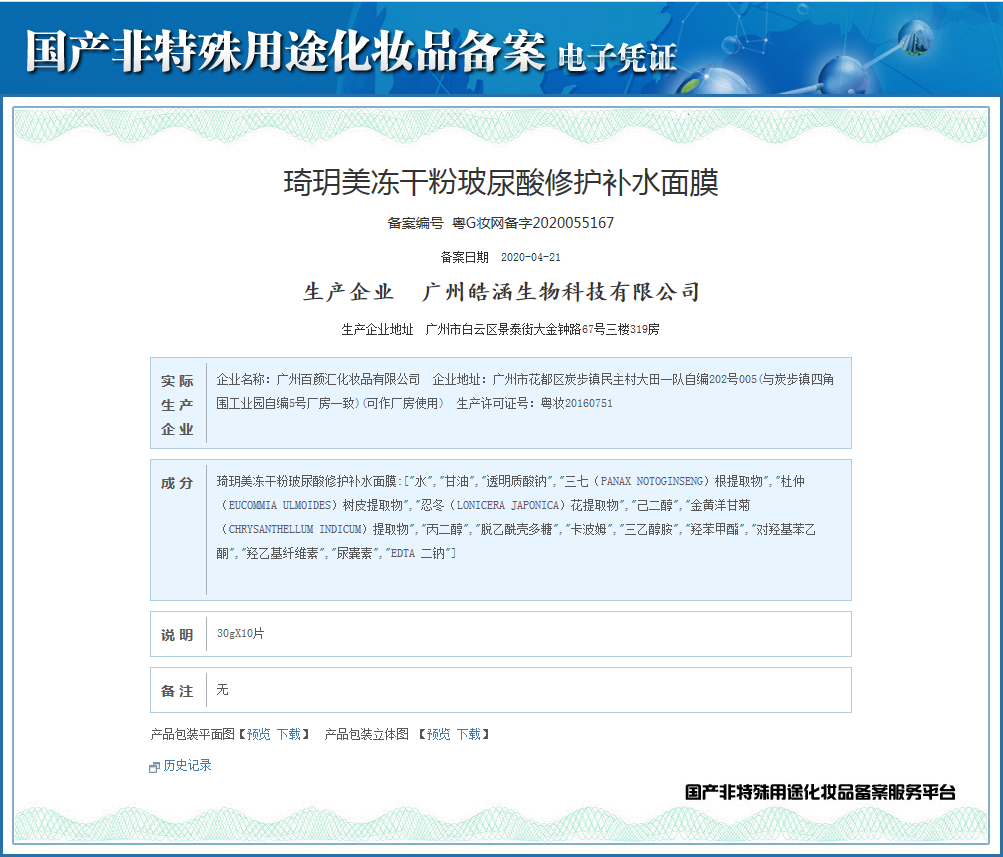1003x857 pixels.
Task: Click the 成分 section label
Action: 177,483
